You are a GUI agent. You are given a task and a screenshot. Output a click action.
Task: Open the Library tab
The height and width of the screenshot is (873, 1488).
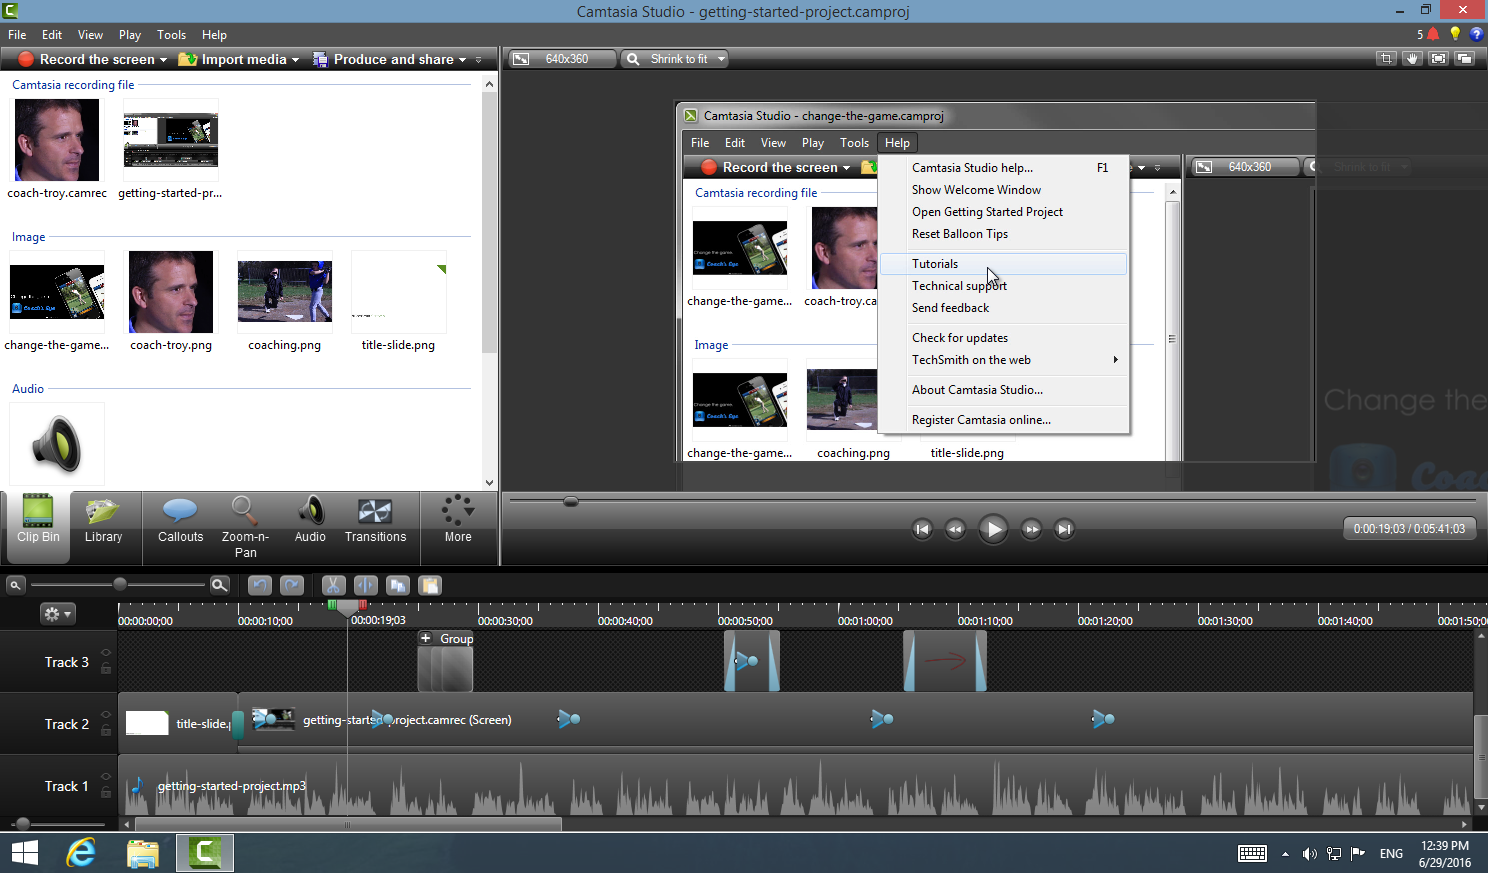[103, 520]
